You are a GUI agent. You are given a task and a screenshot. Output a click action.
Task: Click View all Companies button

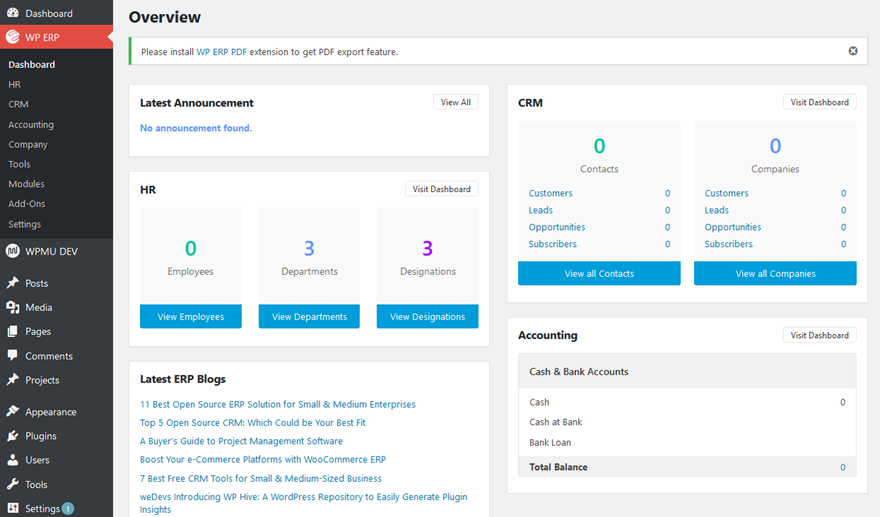tap(776, 273)
